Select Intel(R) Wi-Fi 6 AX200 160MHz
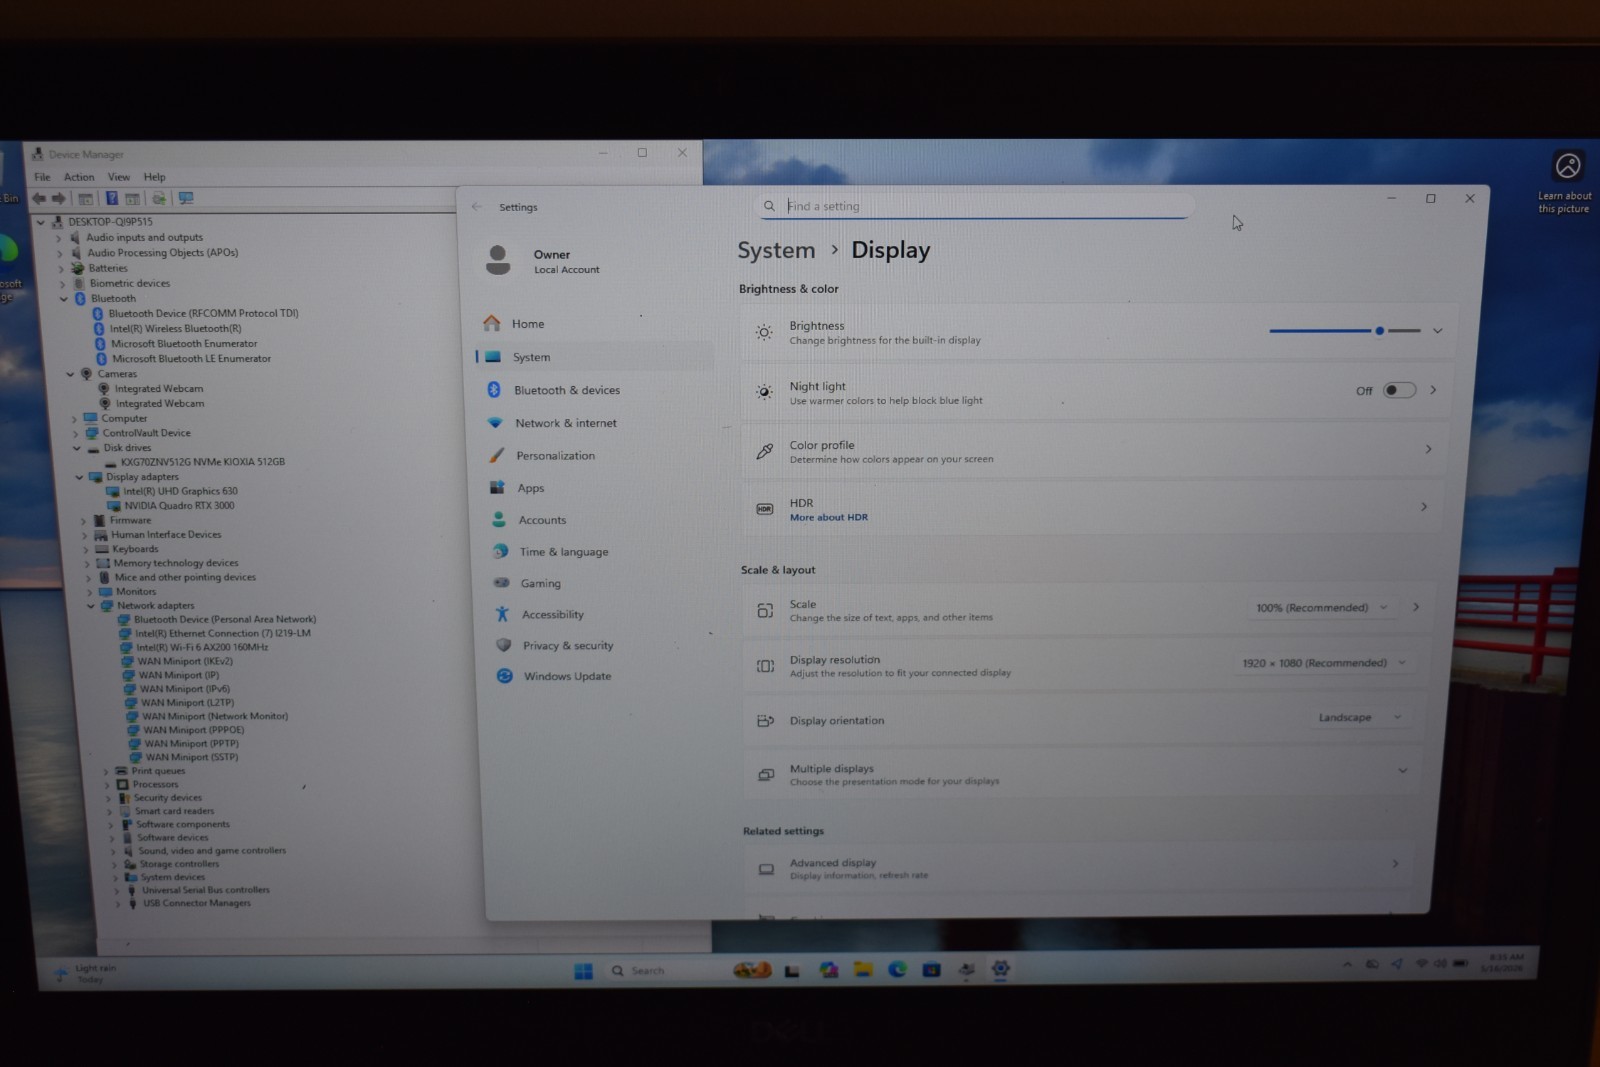 [202, 647]
